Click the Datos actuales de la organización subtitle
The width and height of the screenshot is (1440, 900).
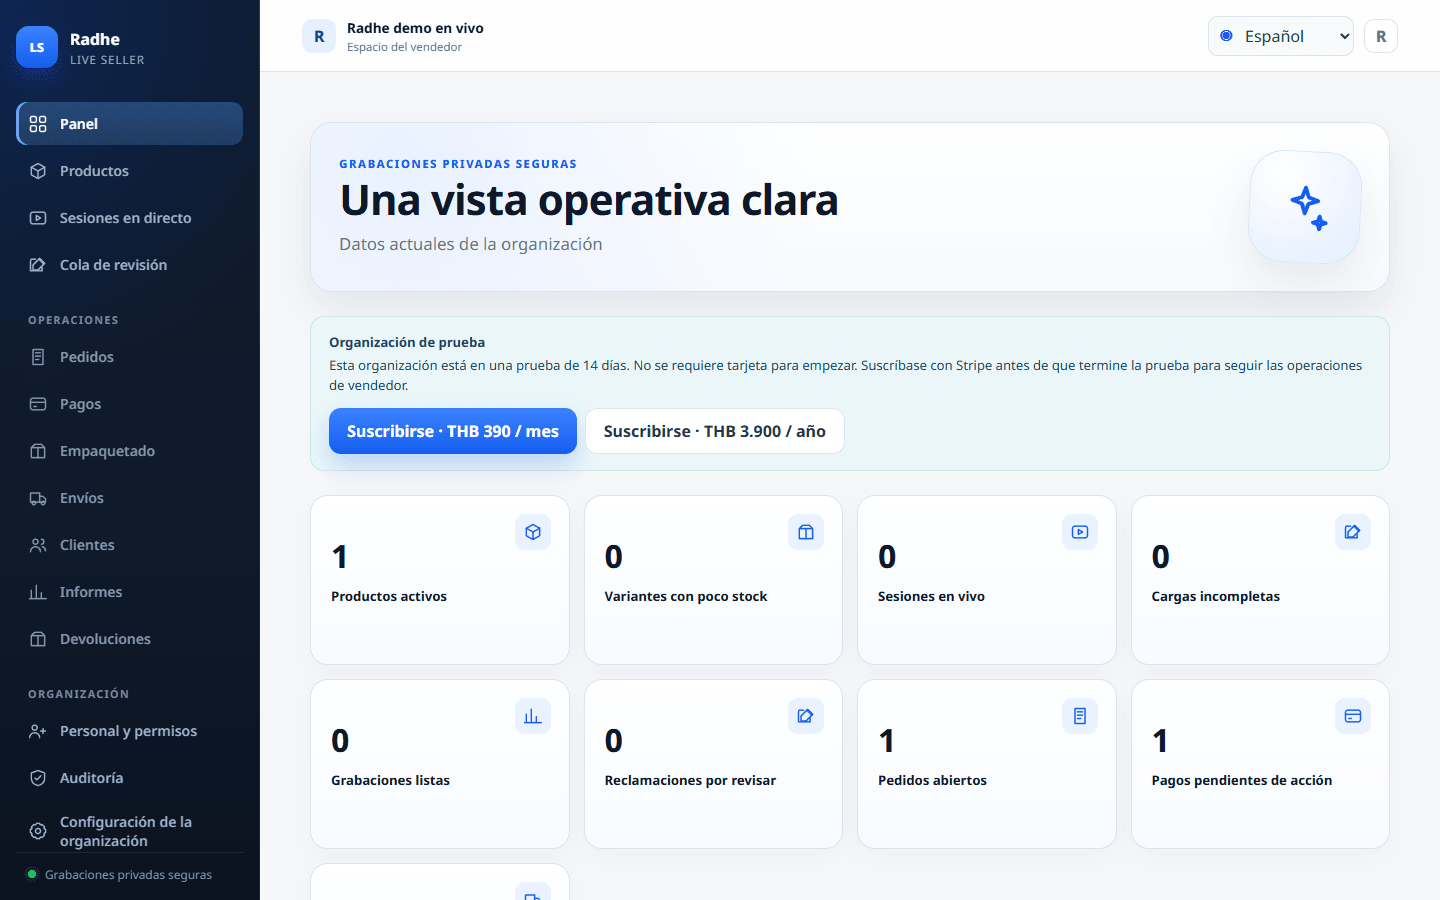(471, 244)
